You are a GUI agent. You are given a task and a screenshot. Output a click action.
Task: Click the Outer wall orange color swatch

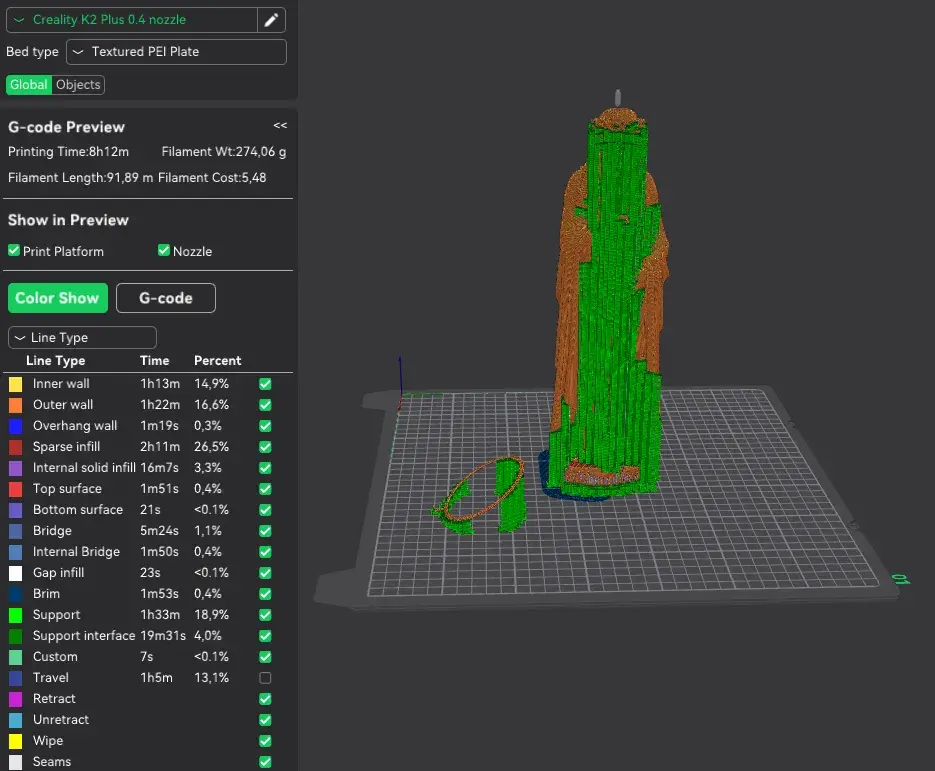[x=16, y=405]
